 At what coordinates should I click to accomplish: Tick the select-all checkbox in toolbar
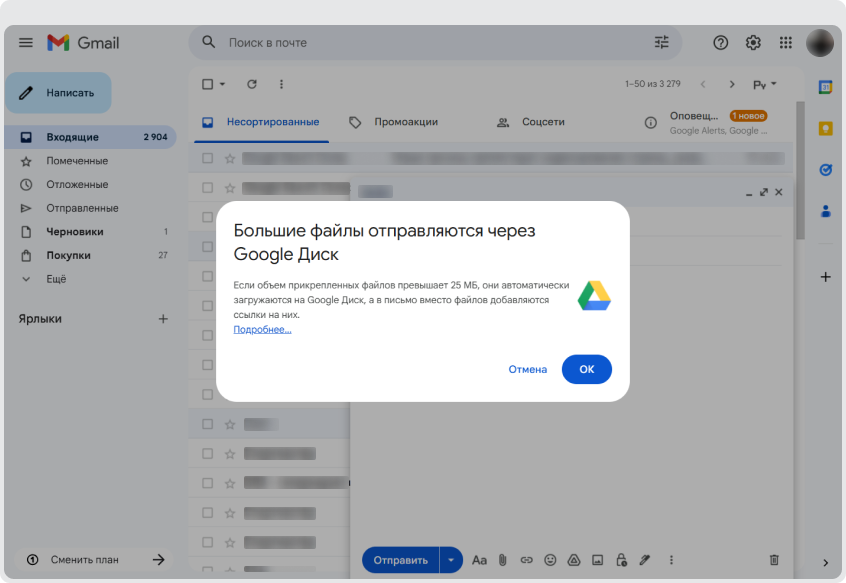click(207, 84)
